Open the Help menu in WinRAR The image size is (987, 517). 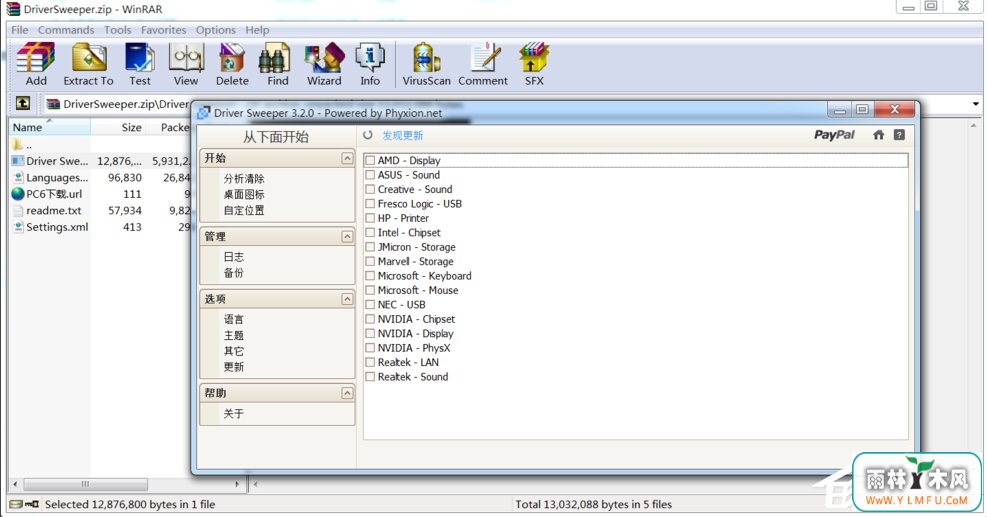[x=257, y=30]
